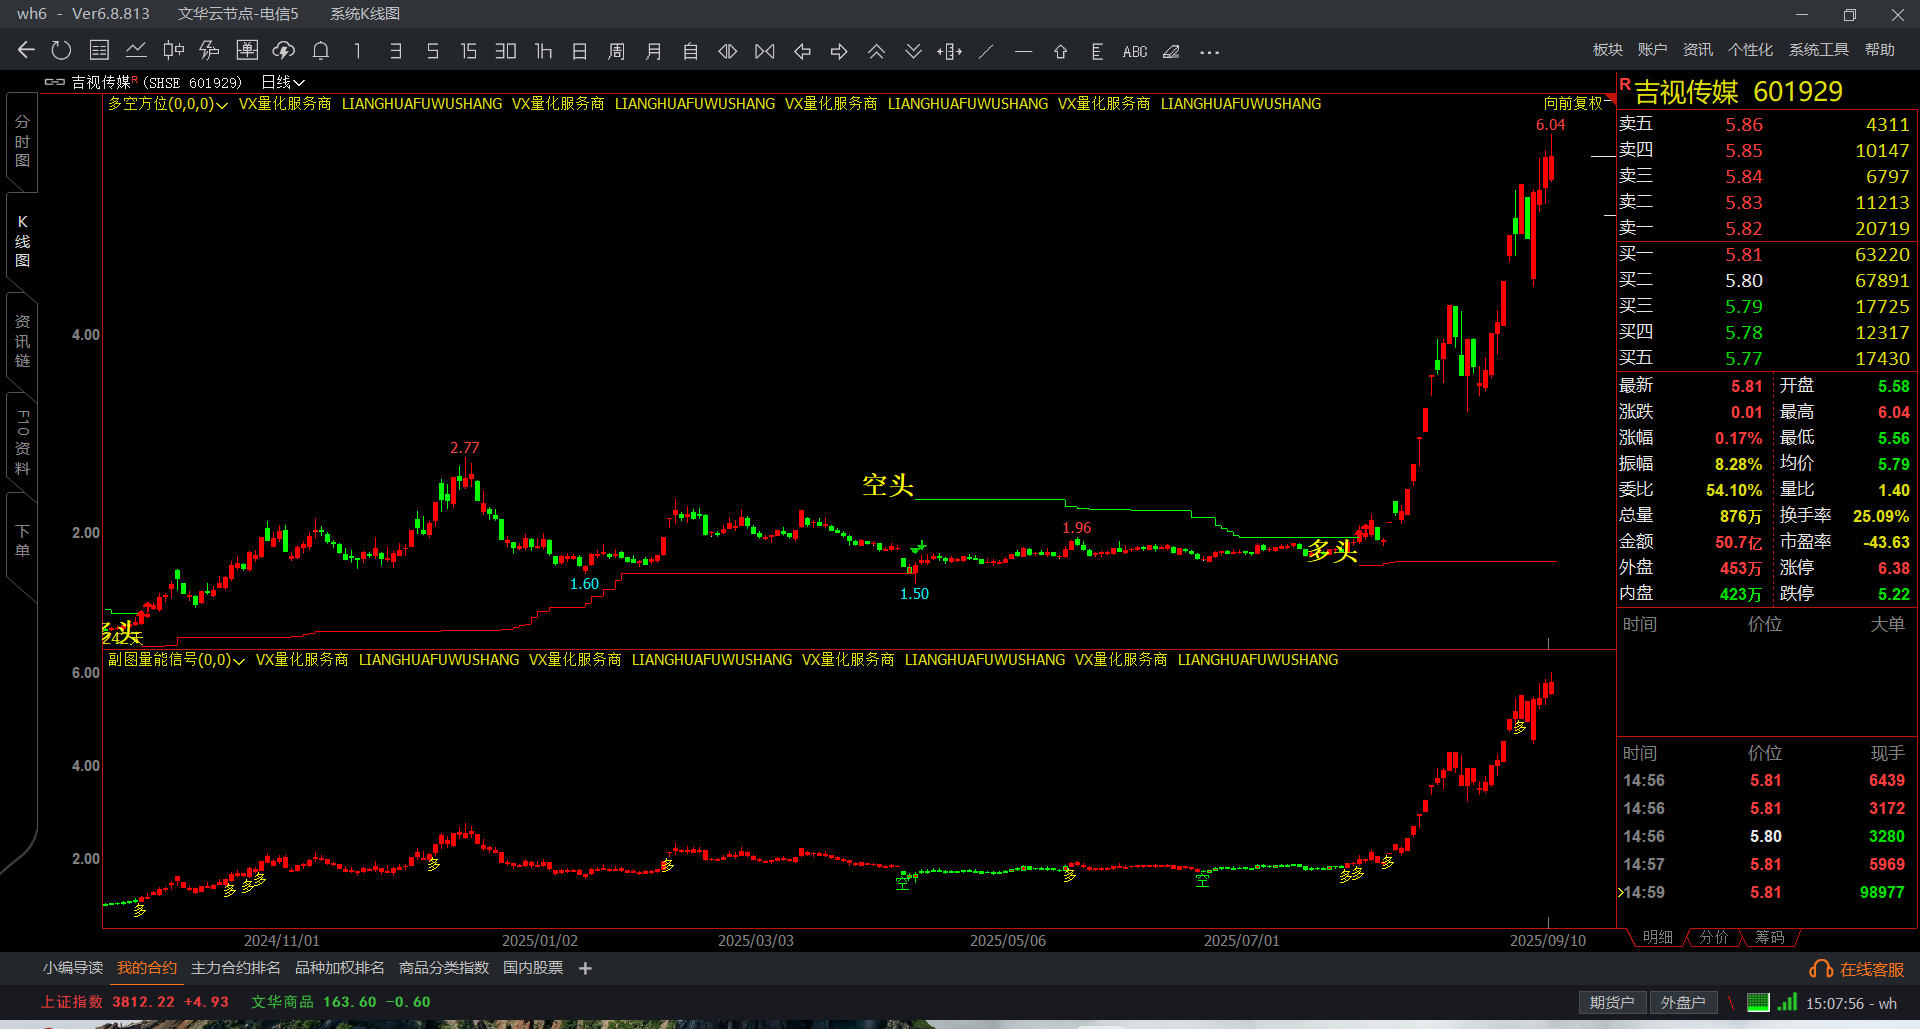
Task: Open the 个性化 menu
Action: click(x=1750, y=50)
